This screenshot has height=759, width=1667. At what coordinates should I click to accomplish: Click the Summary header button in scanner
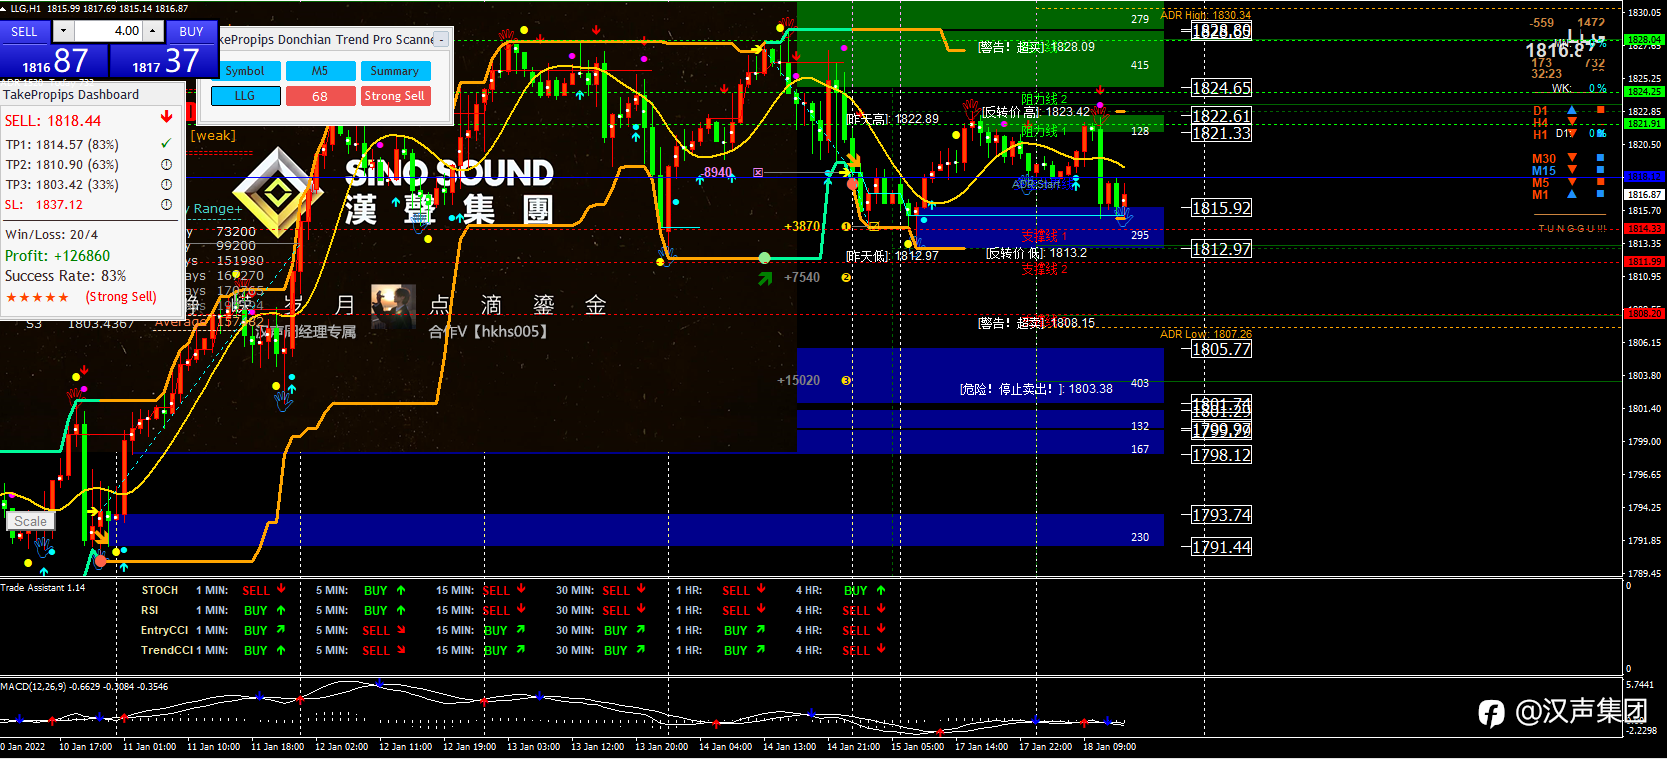(395, 71)
